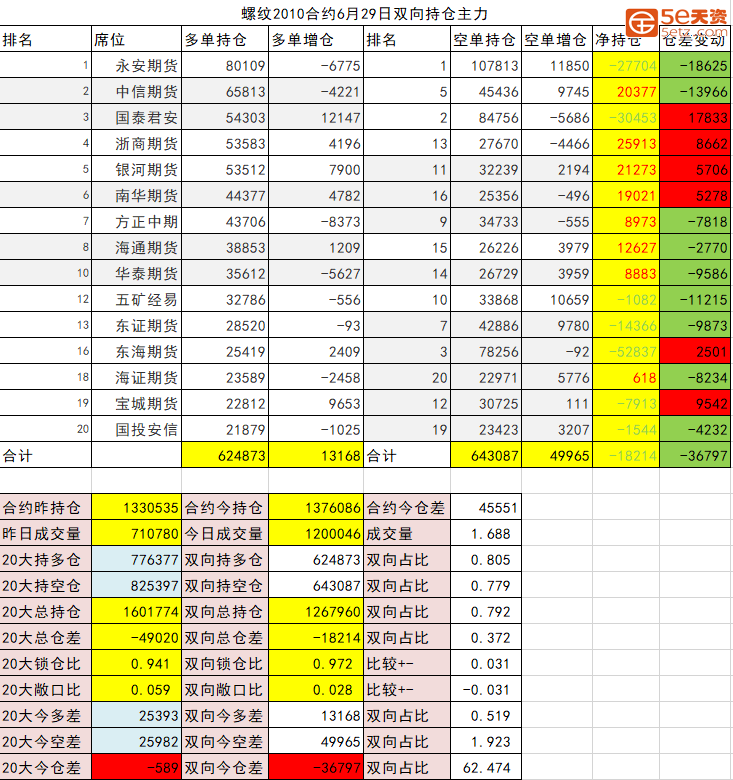Click the 双向总持仓 value 1267960
The height and width of the screenshot is (780, 733).
pos(316,611)
